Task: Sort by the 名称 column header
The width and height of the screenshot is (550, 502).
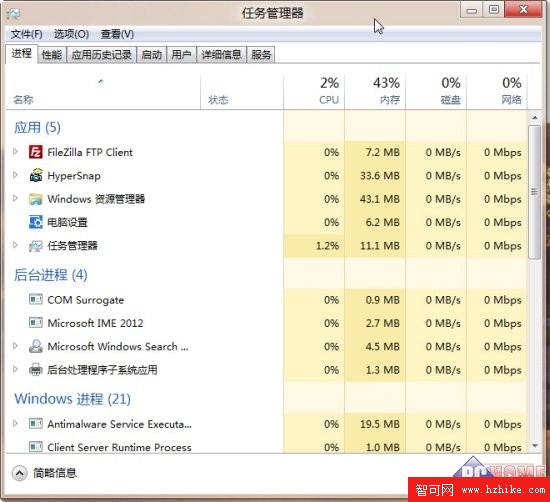Action: [x=103, y=92]
